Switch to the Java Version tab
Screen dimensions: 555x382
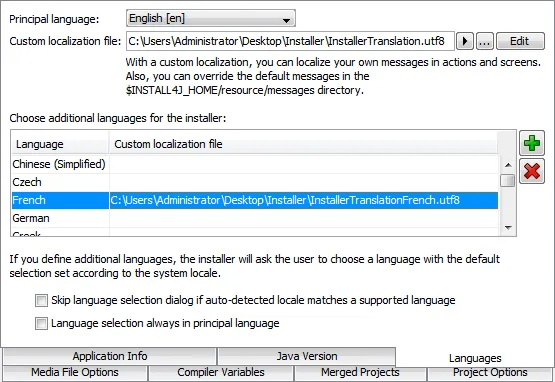[307, 356]
